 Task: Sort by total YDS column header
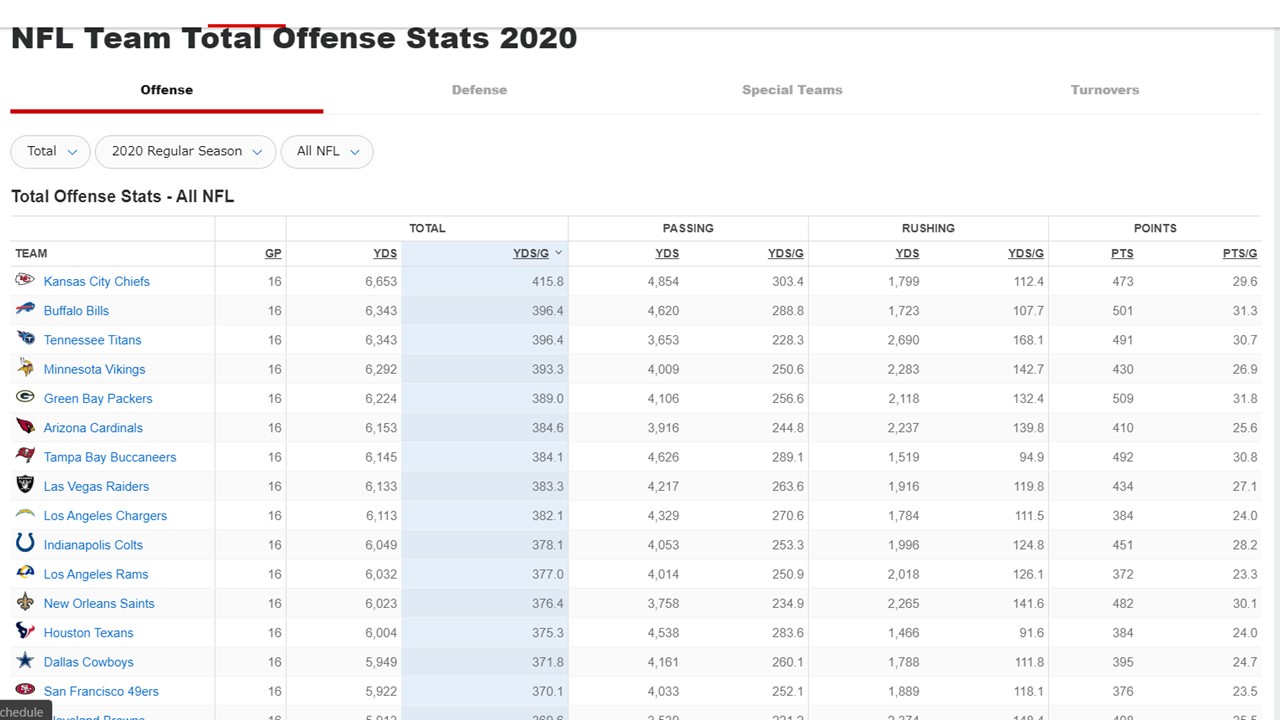coord(385,253)
